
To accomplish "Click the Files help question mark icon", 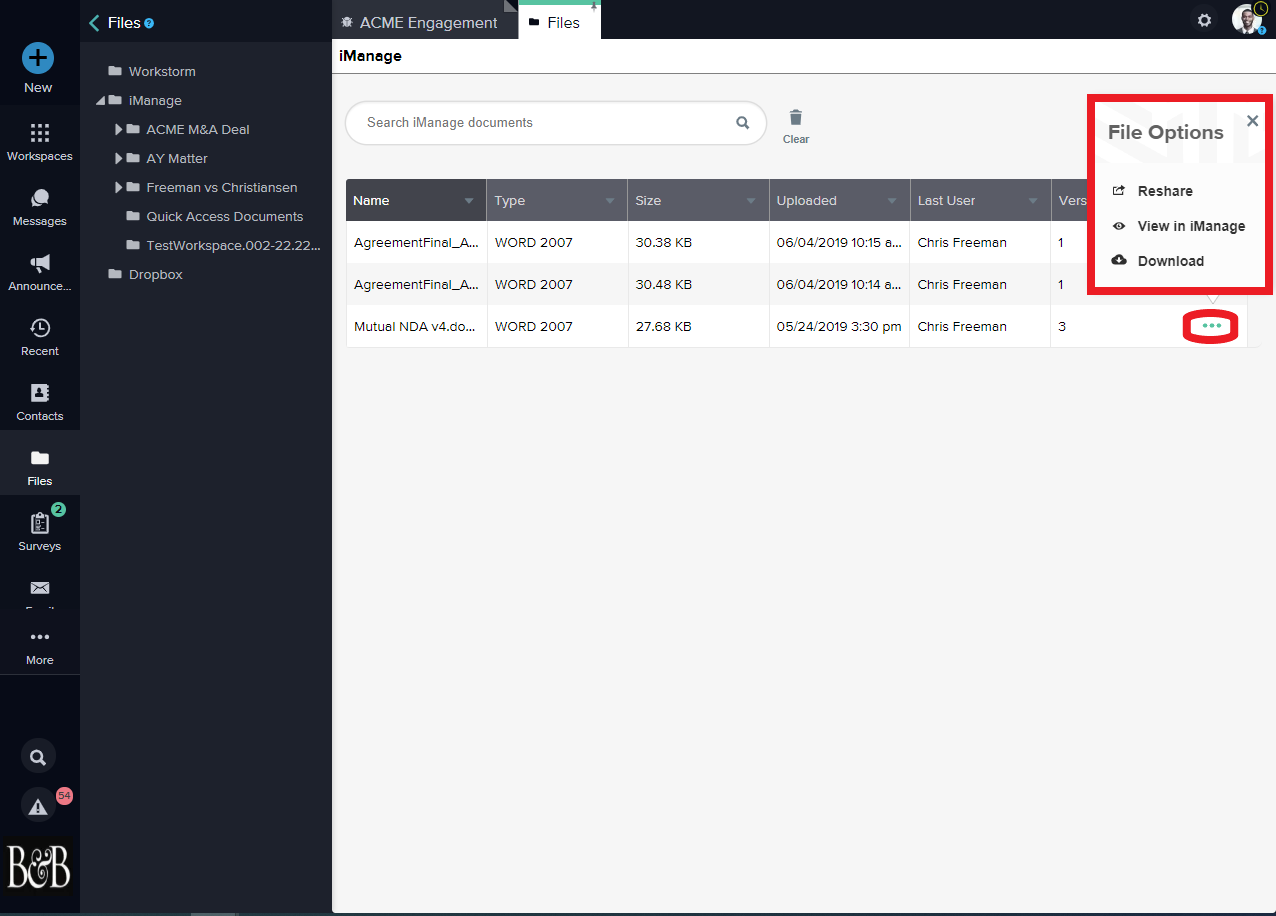I will (149, 23).
